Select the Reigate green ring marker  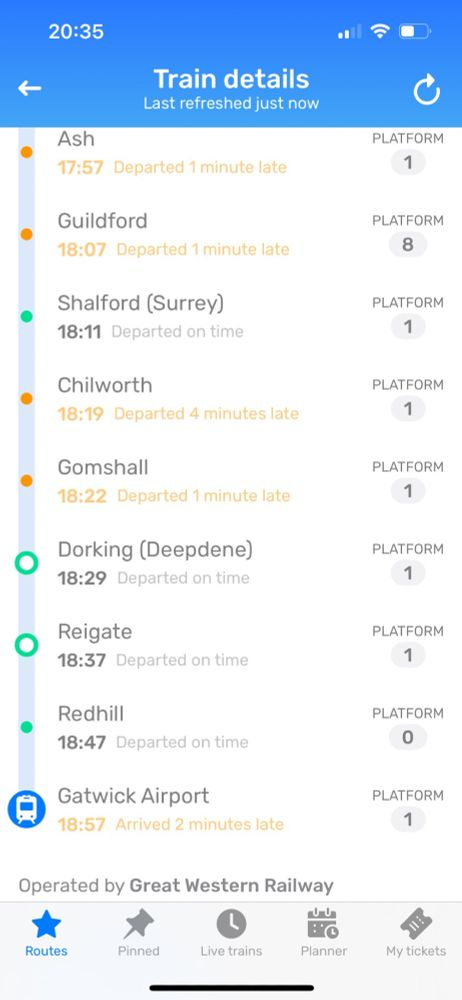26,645
